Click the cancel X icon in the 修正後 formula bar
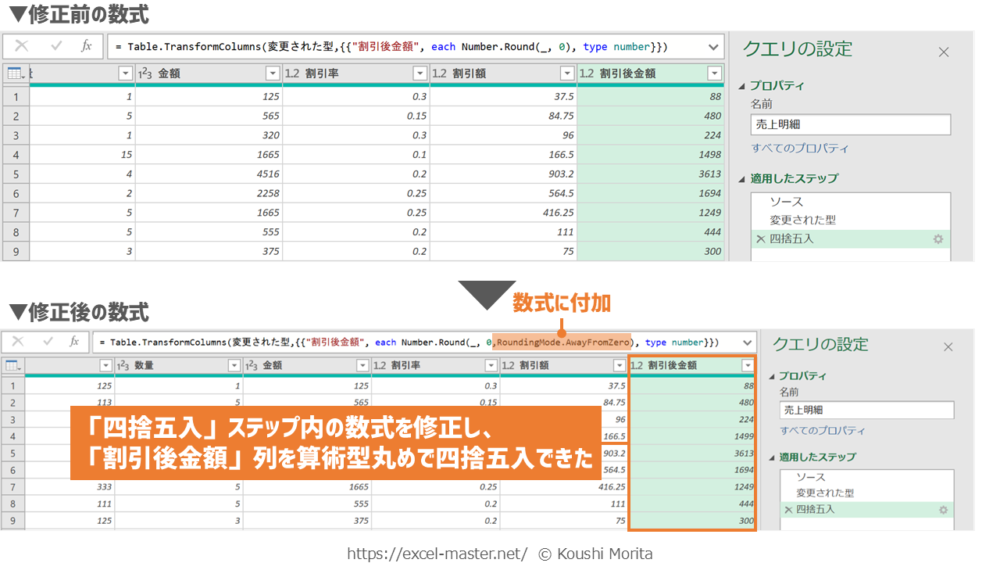Viewport: 1000px width, 563px height. click(x=18, y=342)
